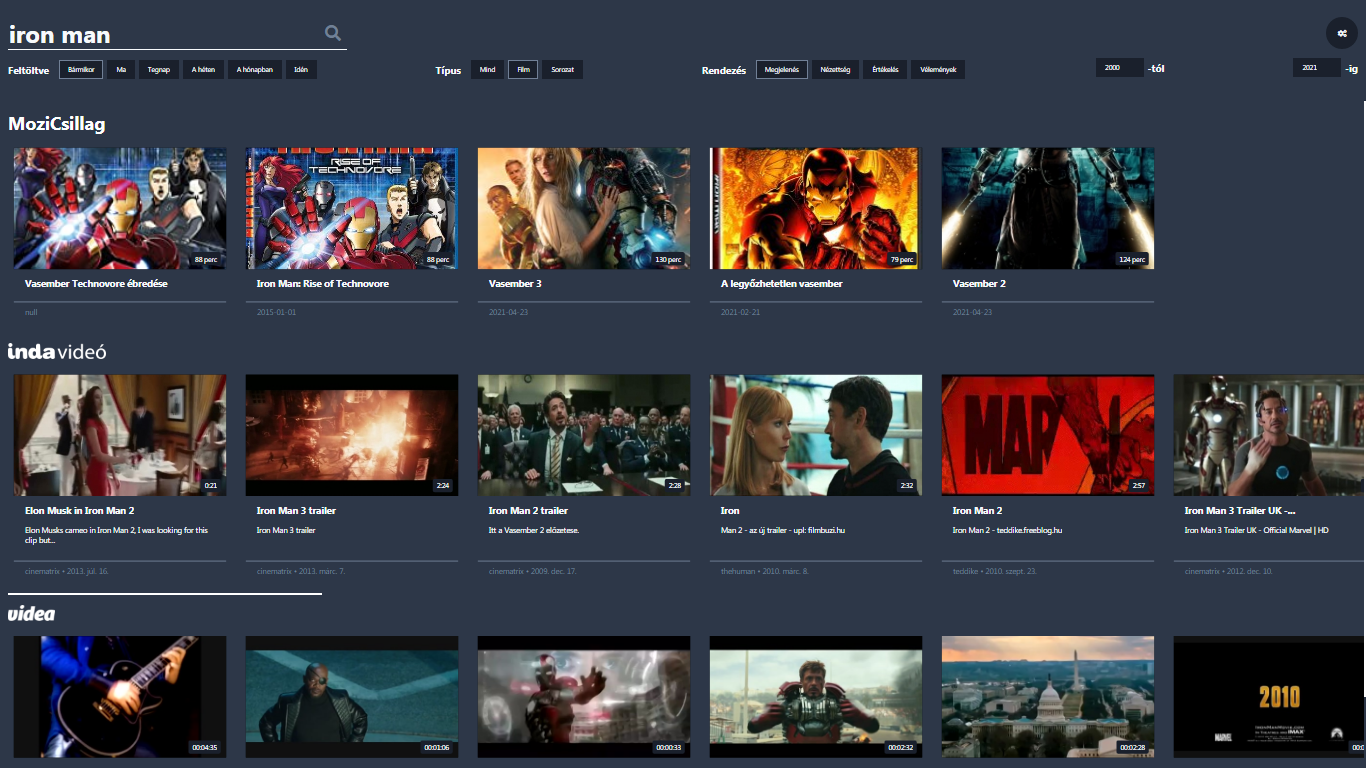Click 'Elon Musk in Iron Man 2' title
The width and height of the screenshot is (1366, 768).
[80, 511]
